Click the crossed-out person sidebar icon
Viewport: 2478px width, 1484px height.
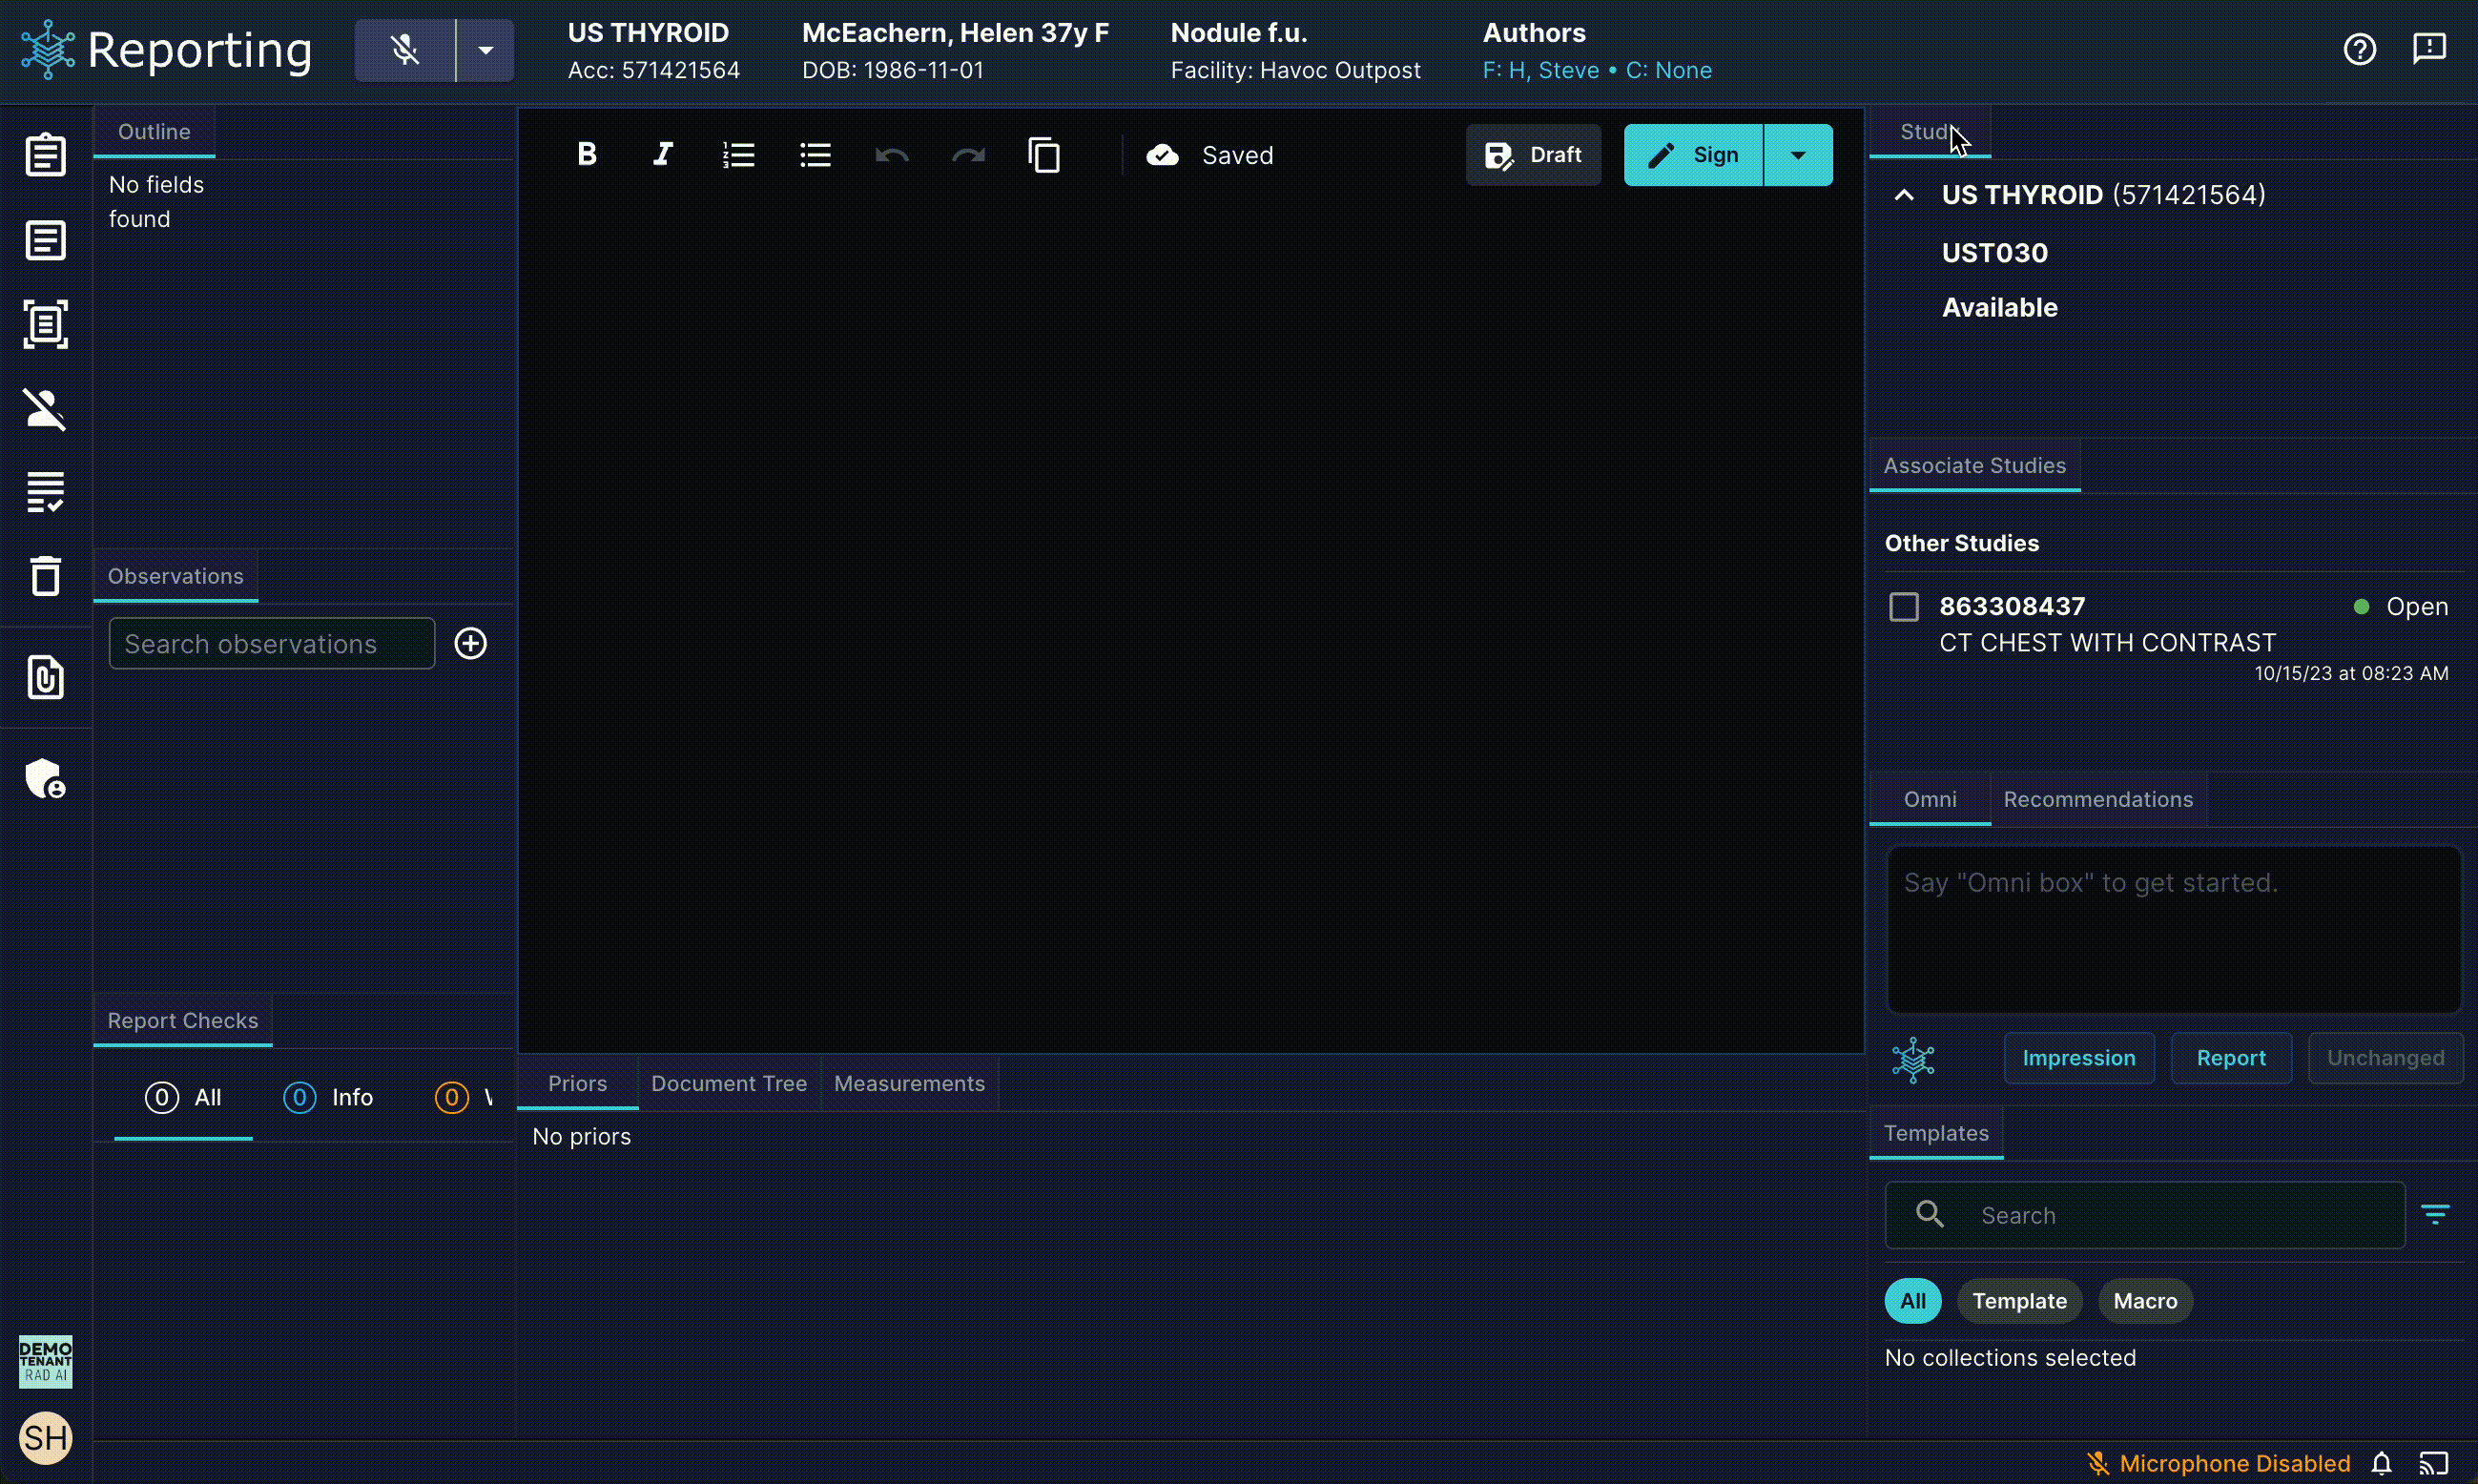click(46, 409)
